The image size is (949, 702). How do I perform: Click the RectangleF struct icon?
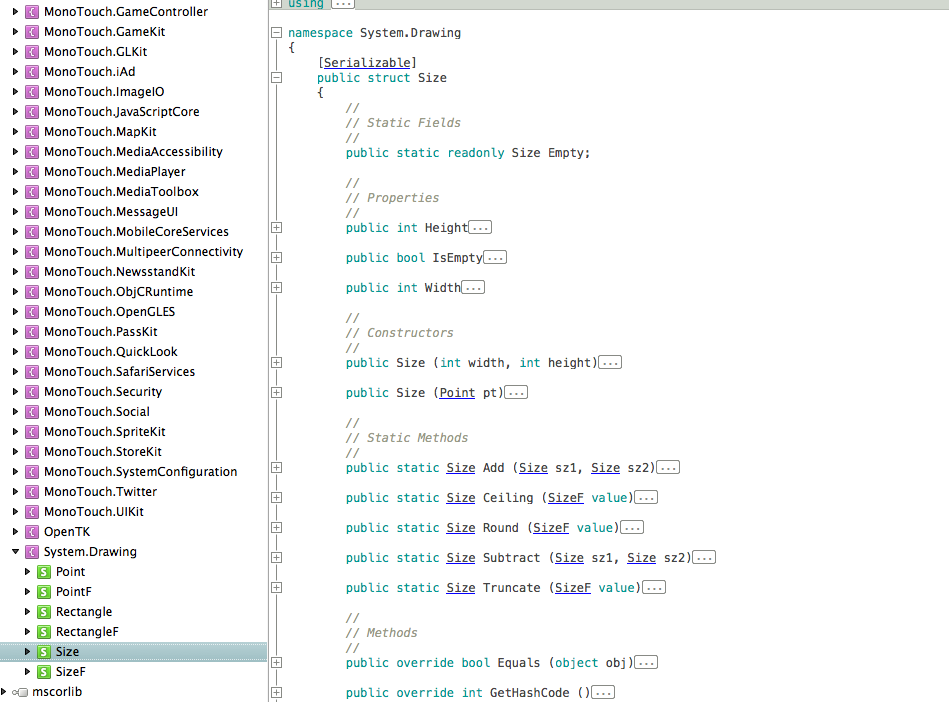44,631
